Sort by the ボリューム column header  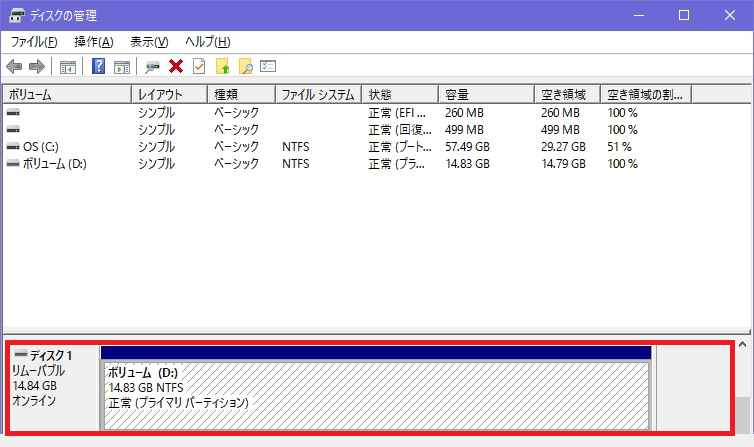coord(66,95)
